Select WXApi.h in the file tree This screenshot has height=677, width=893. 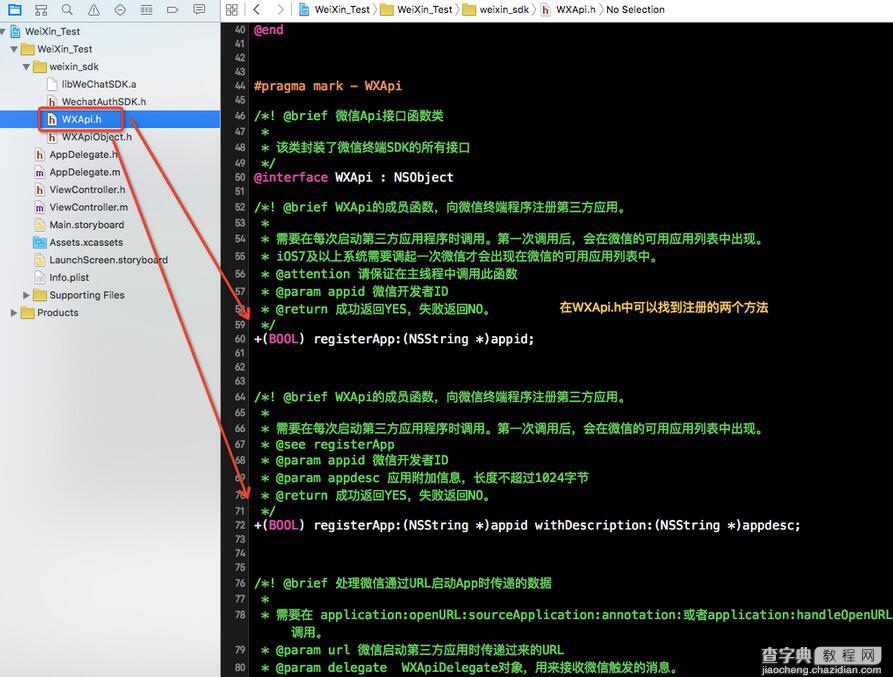81,119
